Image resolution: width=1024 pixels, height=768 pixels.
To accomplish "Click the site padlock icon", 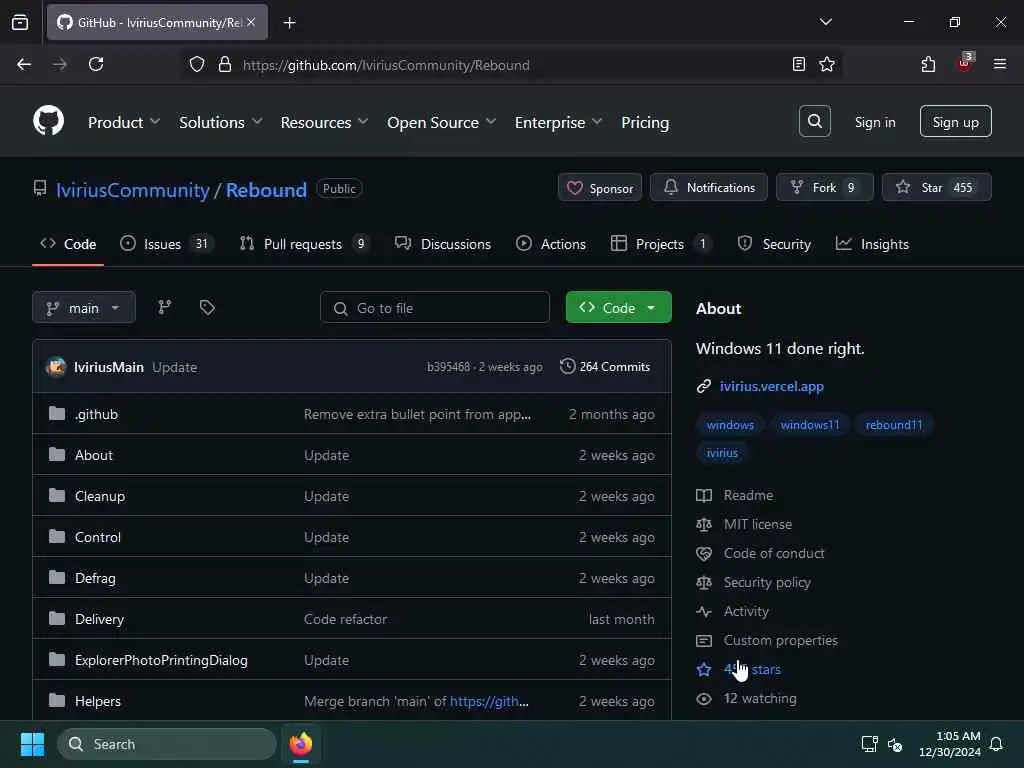I will (x=225, y=64).
